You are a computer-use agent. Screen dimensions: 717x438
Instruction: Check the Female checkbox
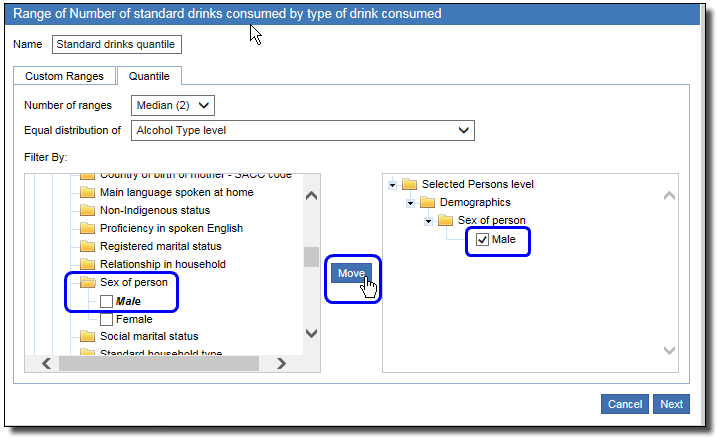(x=106, y=319)
